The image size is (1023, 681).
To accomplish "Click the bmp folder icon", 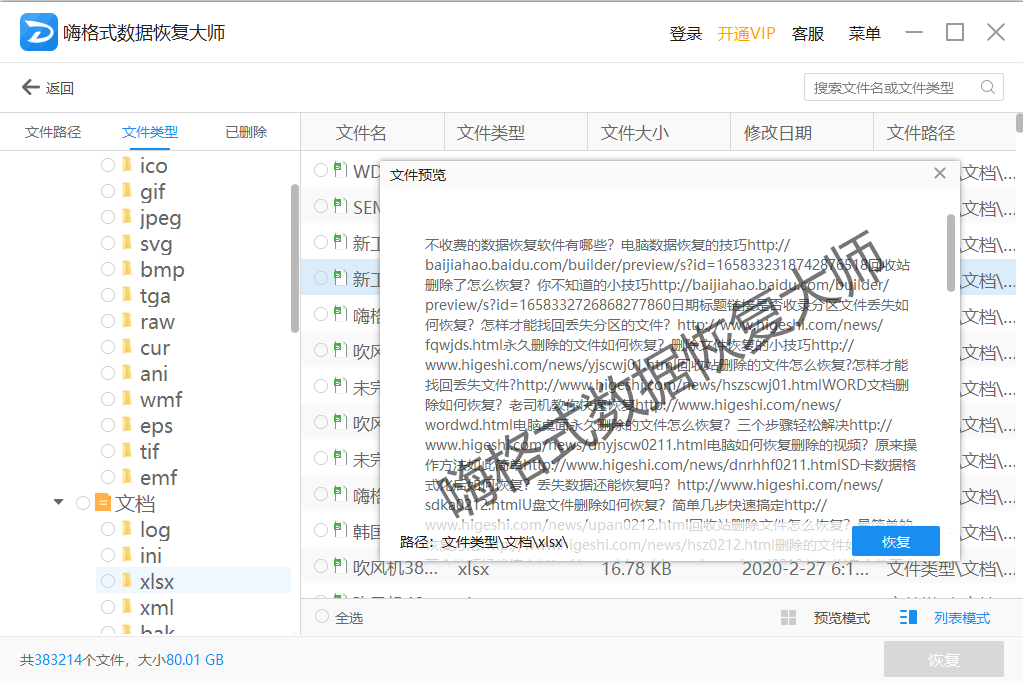I will (x=127, y=268).
